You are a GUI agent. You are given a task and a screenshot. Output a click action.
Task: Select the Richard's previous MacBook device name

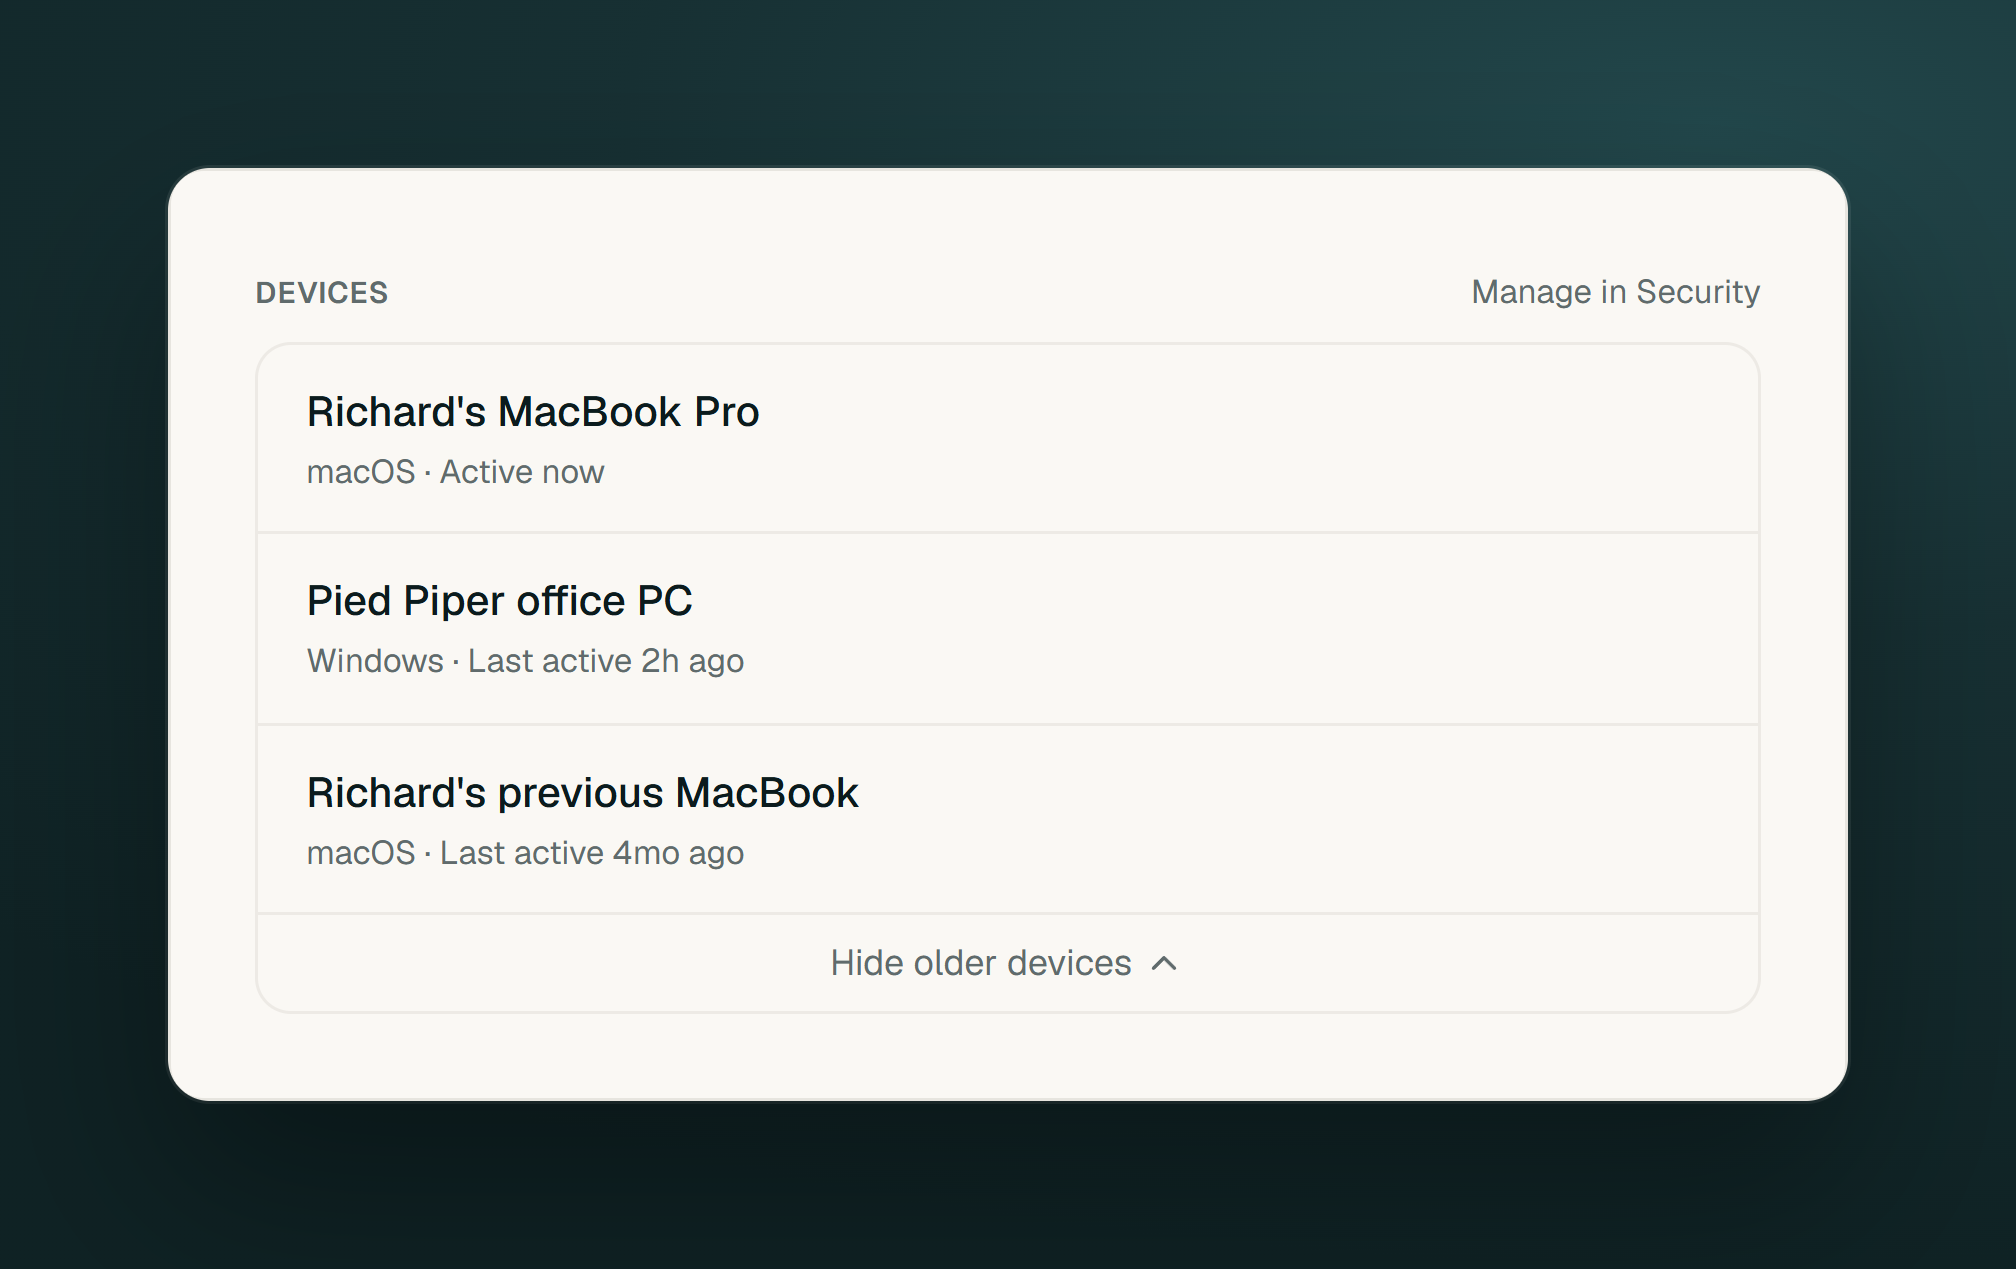582,793
